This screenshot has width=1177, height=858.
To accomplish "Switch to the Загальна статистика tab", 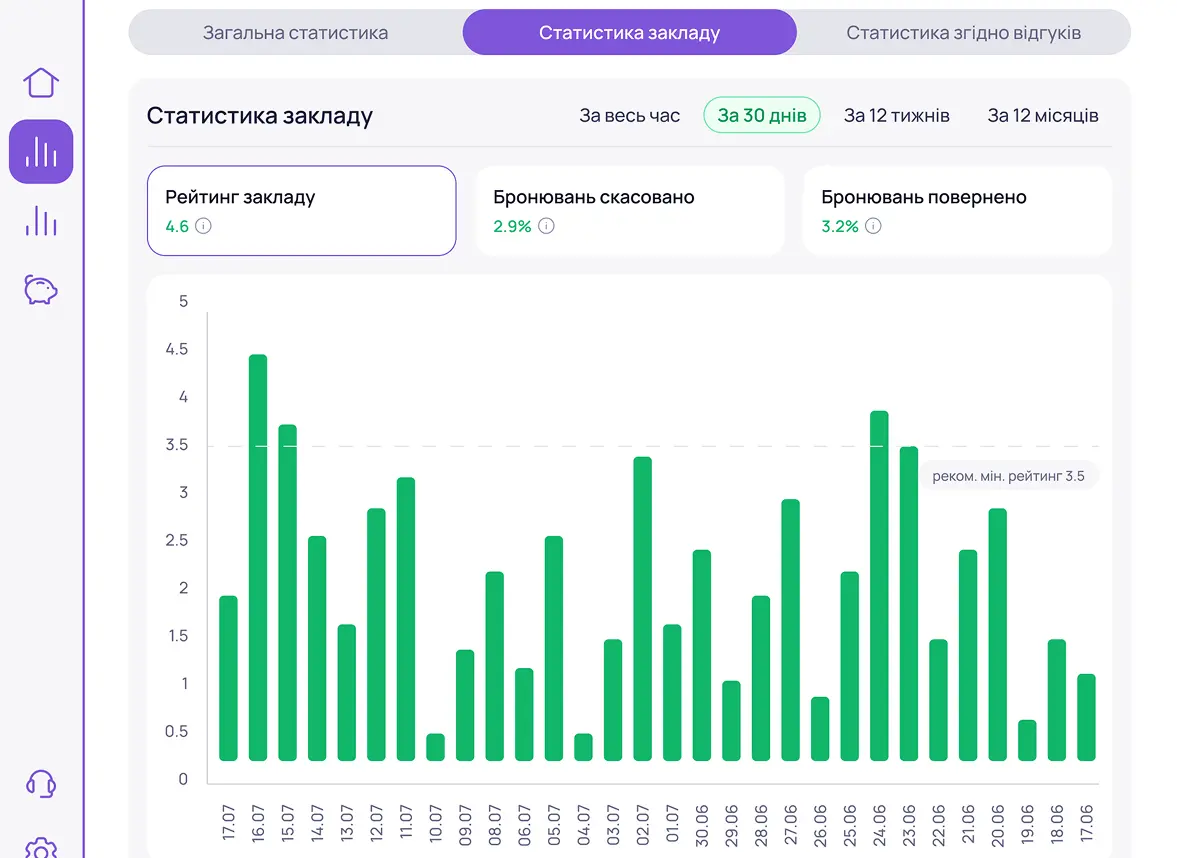I will [295, 32].
